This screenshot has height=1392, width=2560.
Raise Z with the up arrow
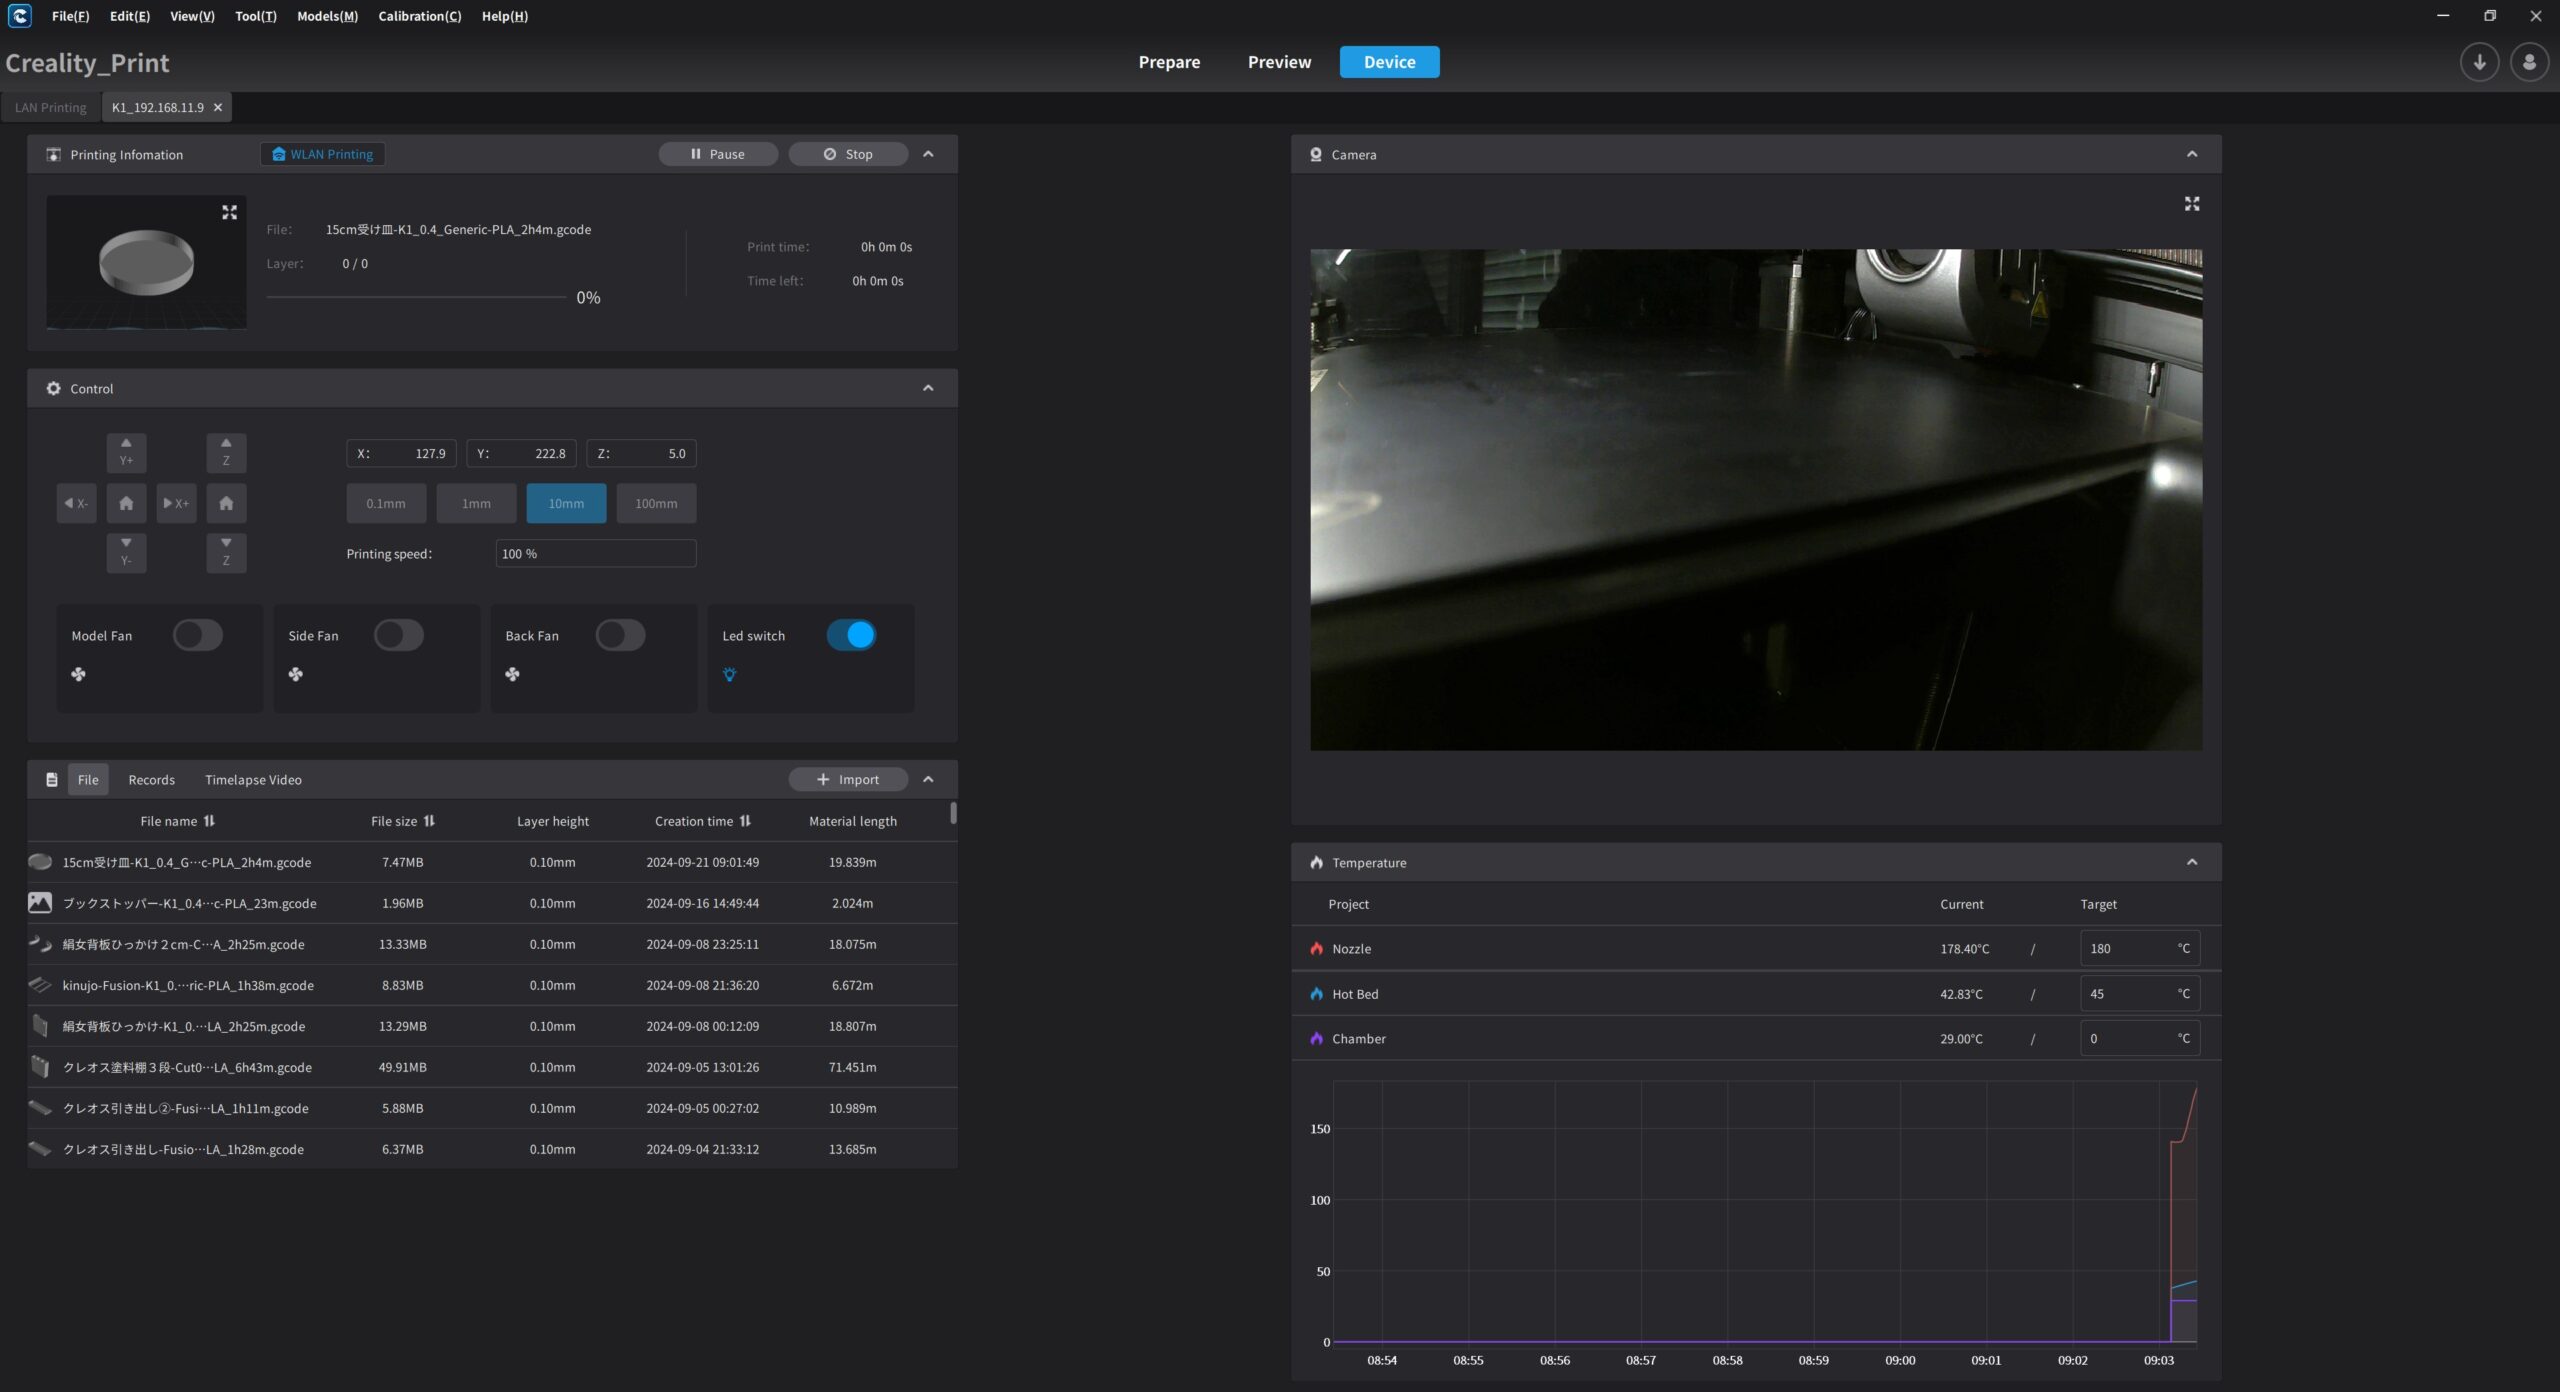pos(226,452)
